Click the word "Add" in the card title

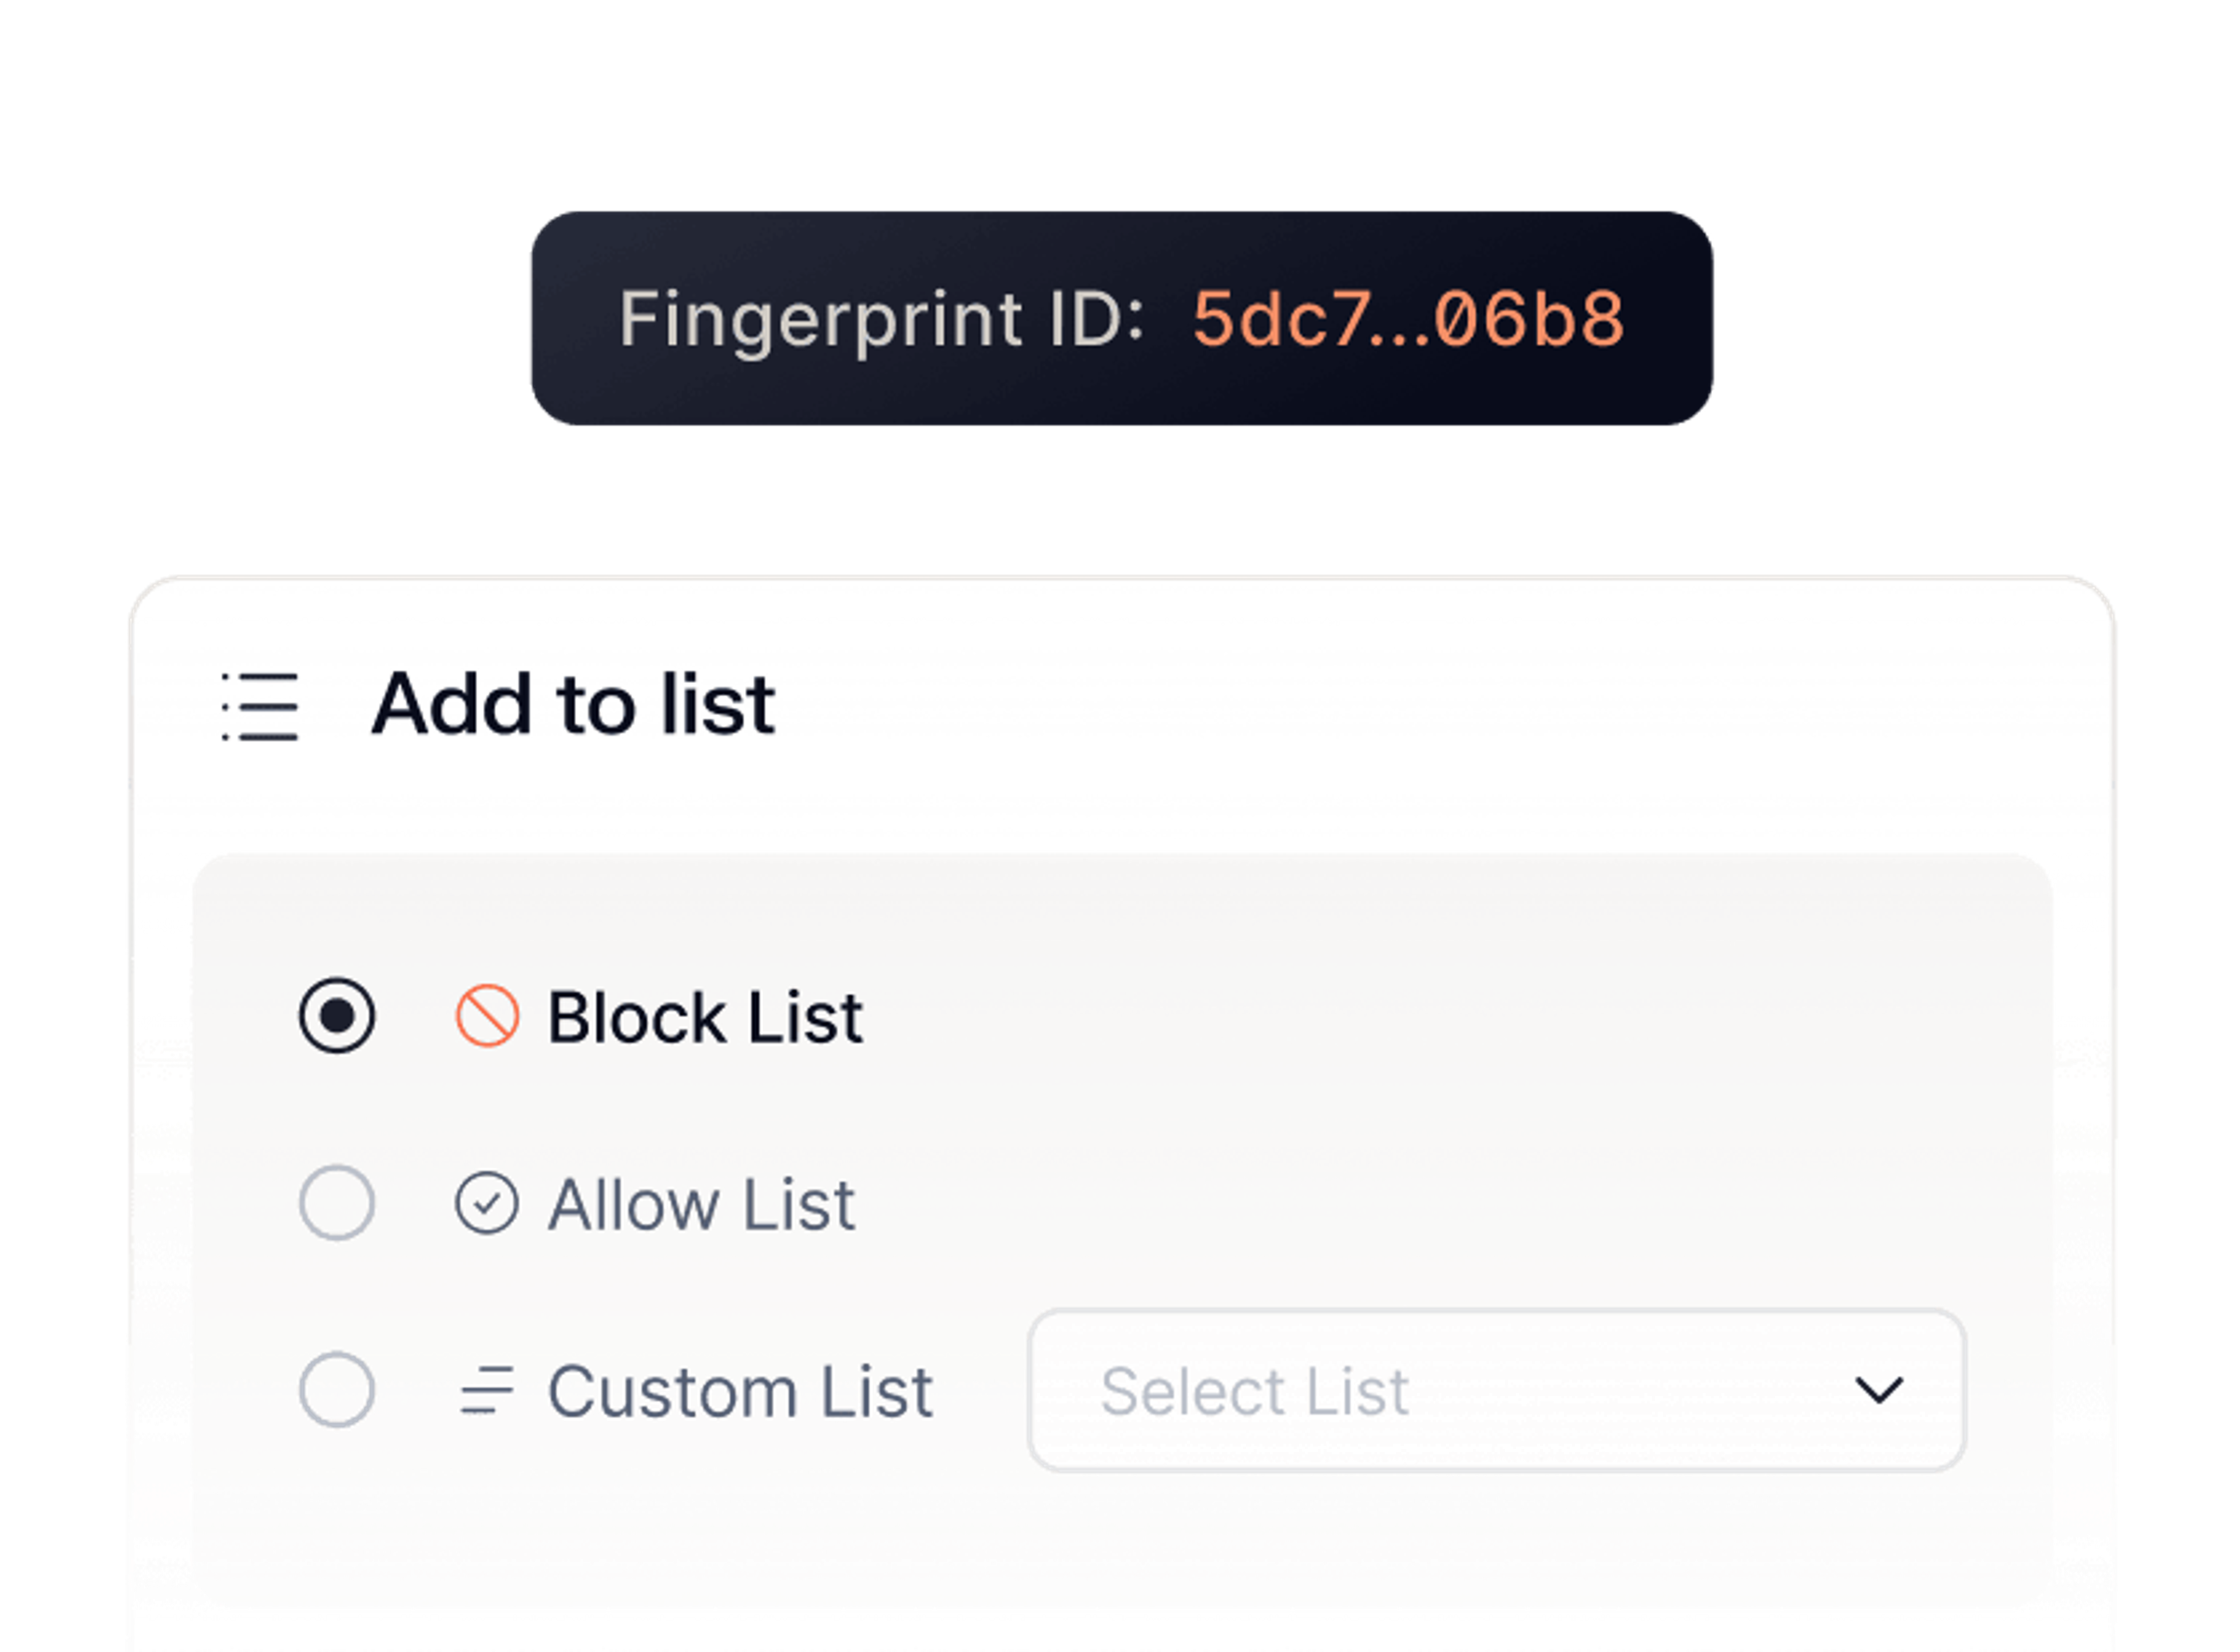point(451,705)
